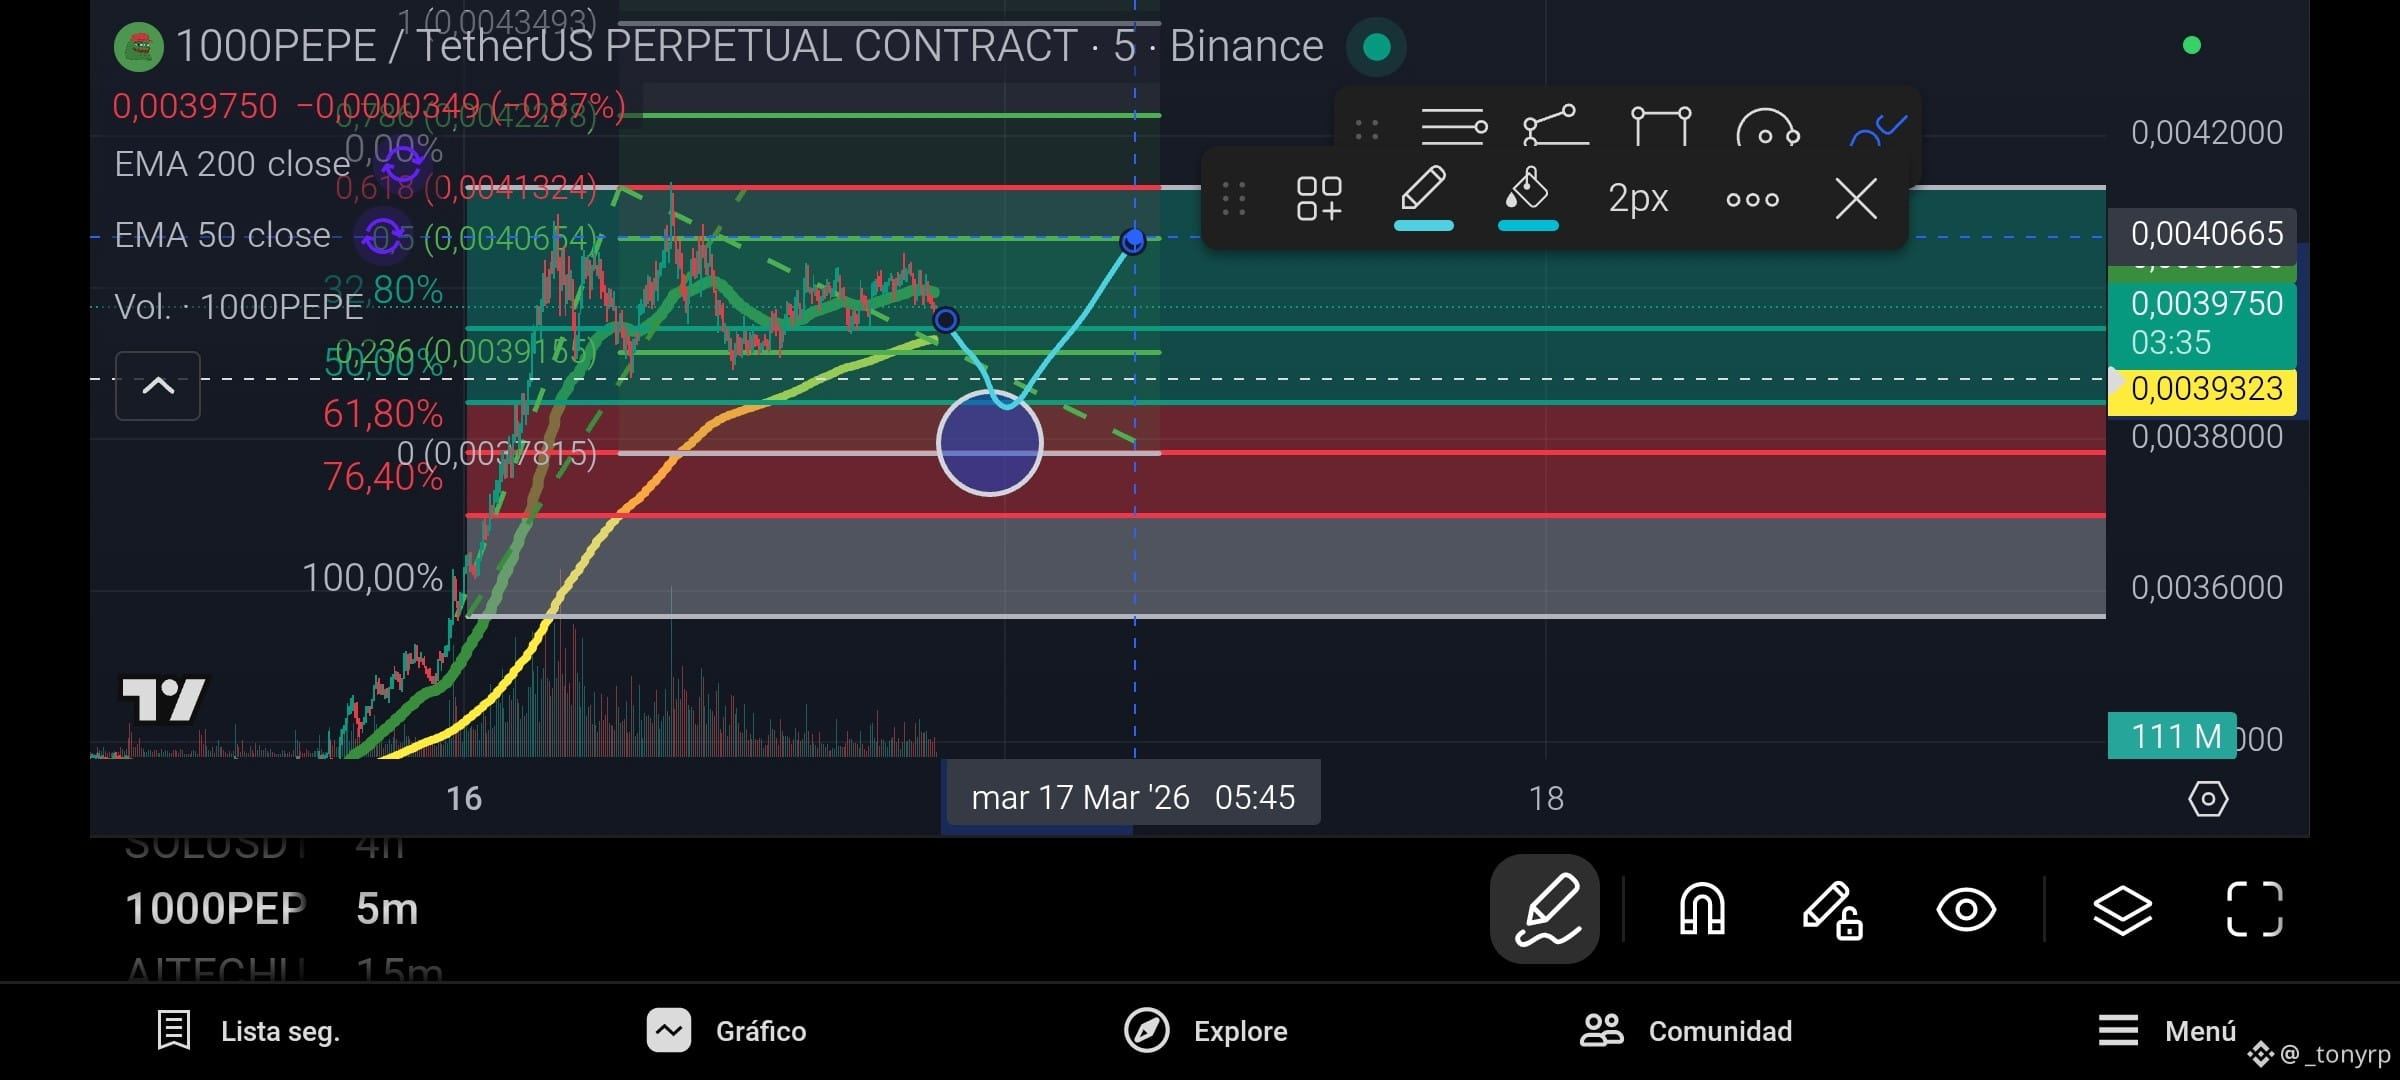Tap the green market status dot beside Binance

[1376, 46]
